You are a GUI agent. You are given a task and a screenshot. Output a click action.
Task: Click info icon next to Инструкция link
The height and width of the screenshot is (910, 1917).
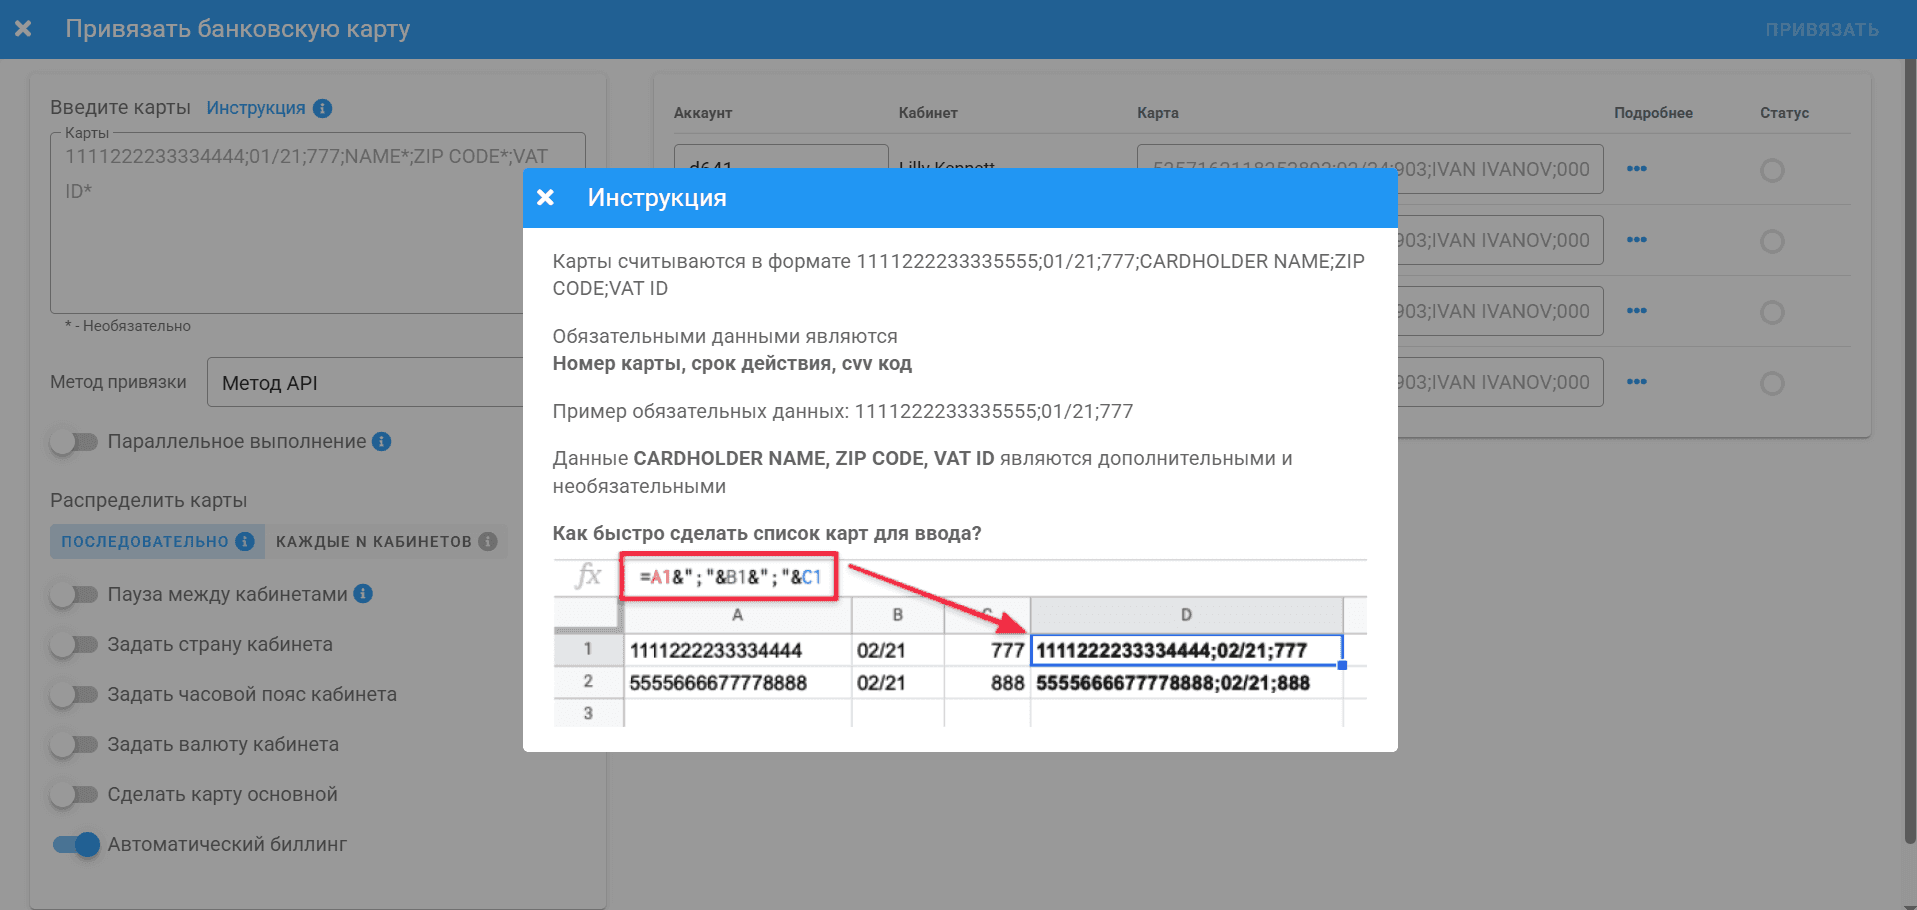322,108
